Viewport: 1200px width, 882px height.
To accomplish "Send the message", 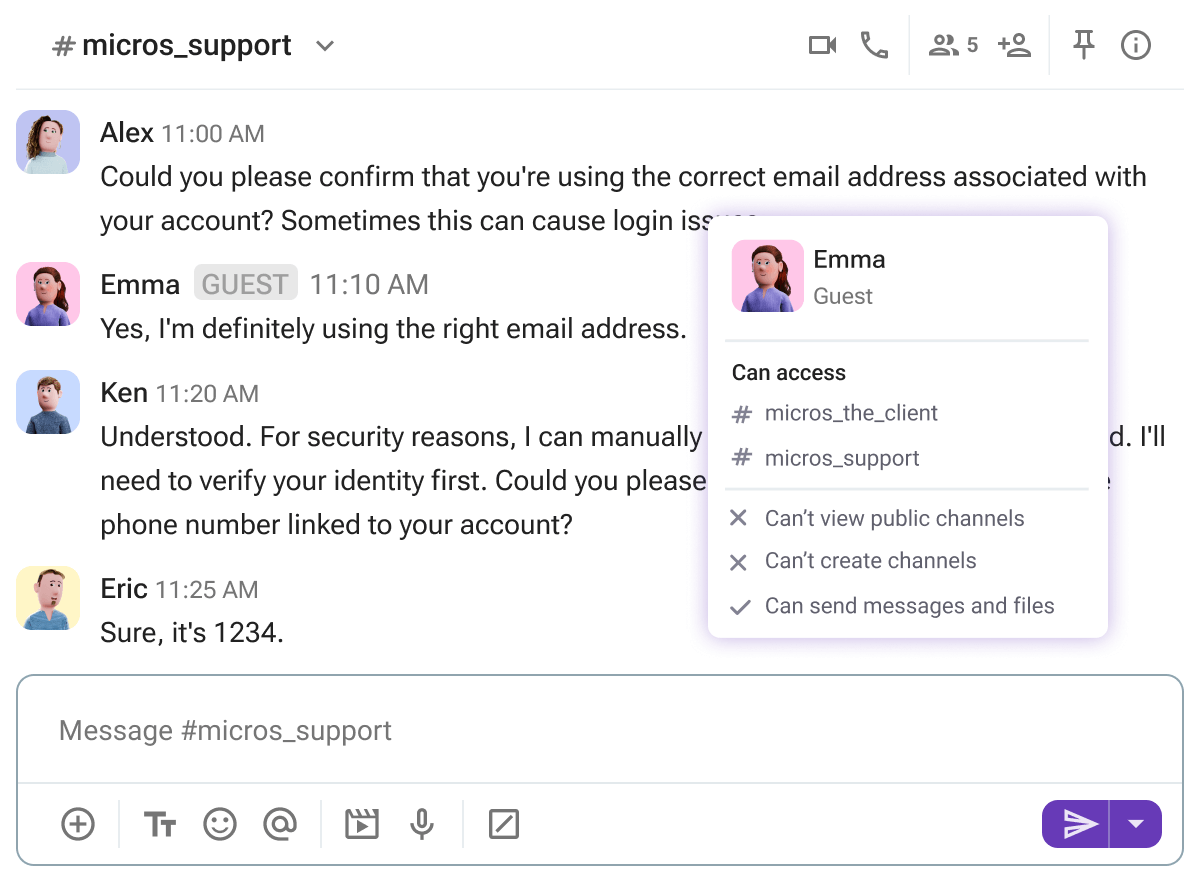I will (1077, 824).
